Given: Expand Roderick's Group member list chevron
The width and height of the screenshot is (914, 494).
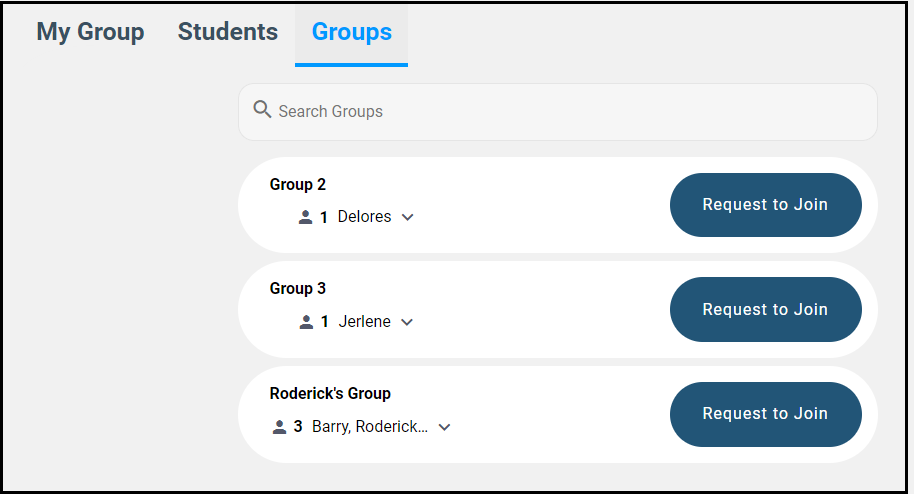Looking at the screenshot, I should click(x=445, y=427).
